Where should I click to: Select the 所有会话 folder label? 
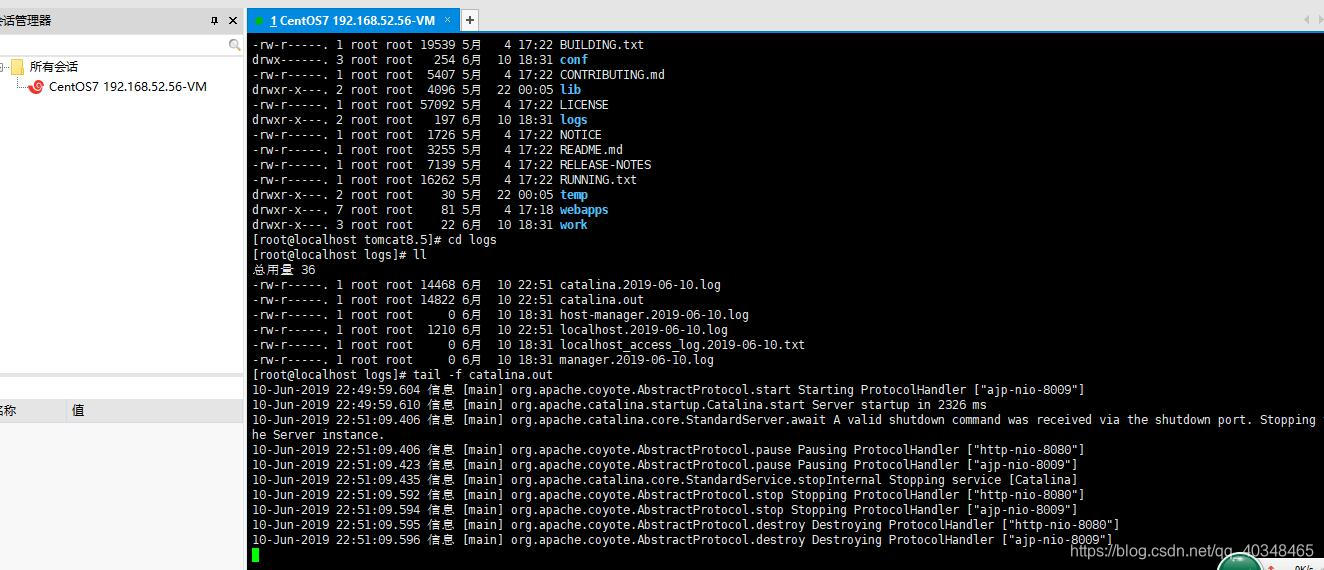[x=54, y=67]
